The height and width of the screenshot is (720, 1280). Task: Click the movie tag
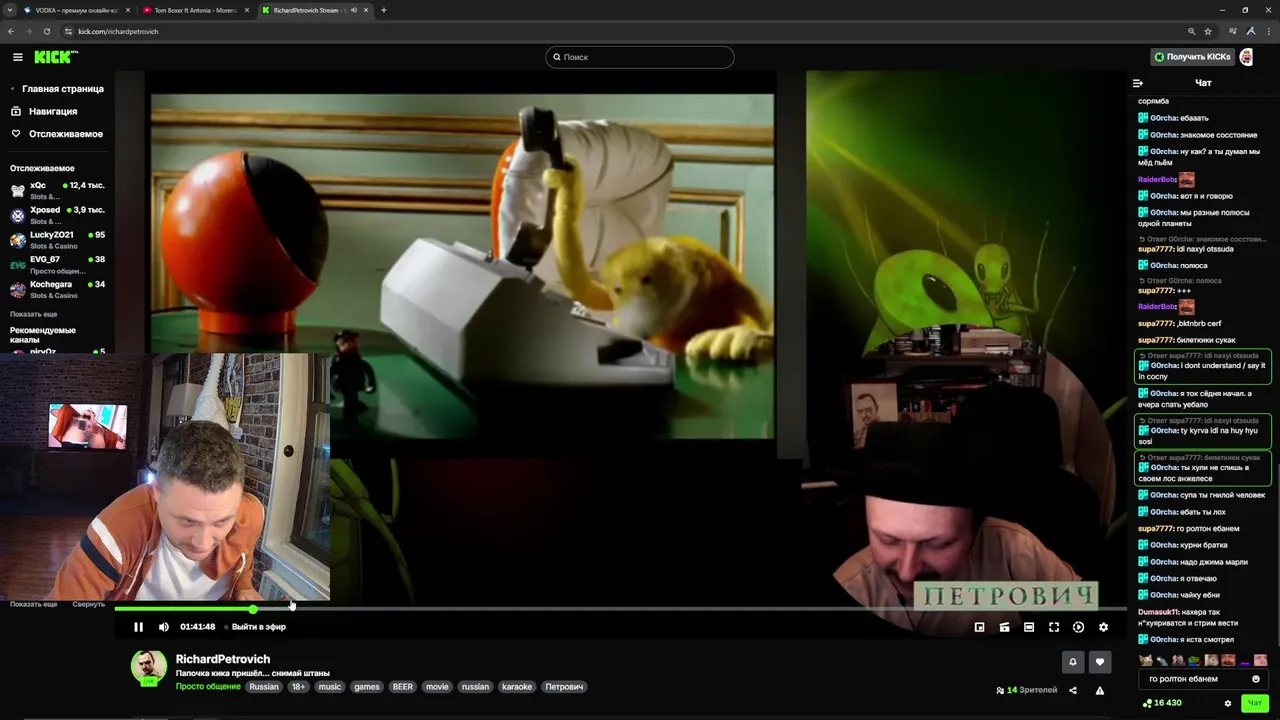click(437, 687)
